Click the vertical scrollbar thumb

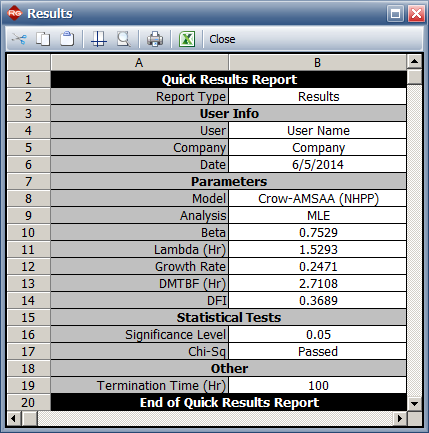click(414, 77)
